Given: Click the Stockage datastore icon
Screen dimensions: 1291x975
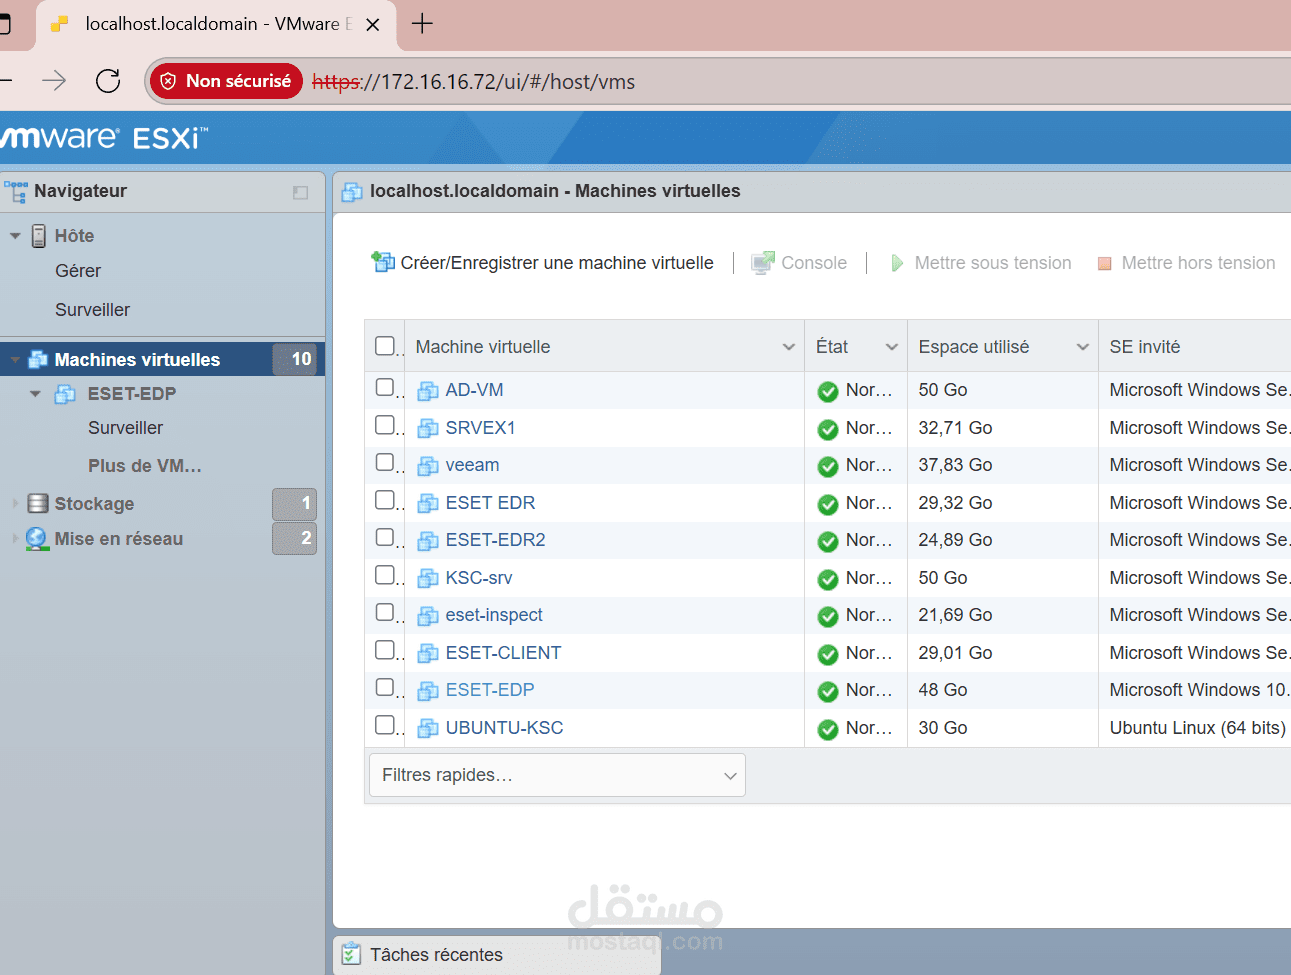Looking at the screenshot, I should [x=38, y=503].
